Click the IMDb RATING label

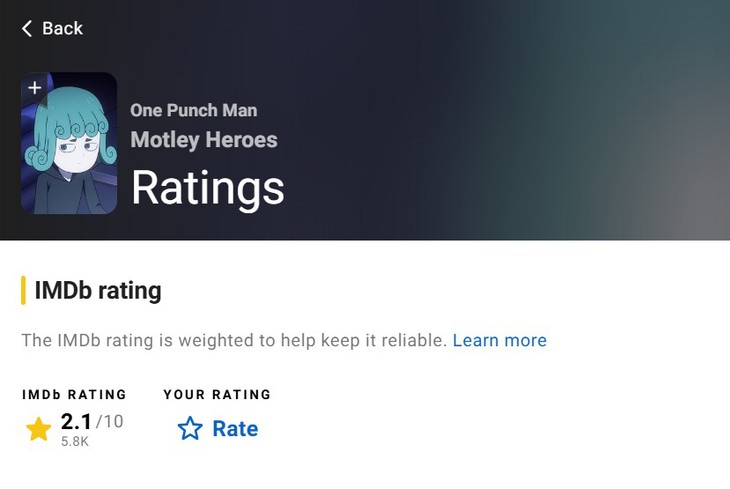tap(74, 395)
